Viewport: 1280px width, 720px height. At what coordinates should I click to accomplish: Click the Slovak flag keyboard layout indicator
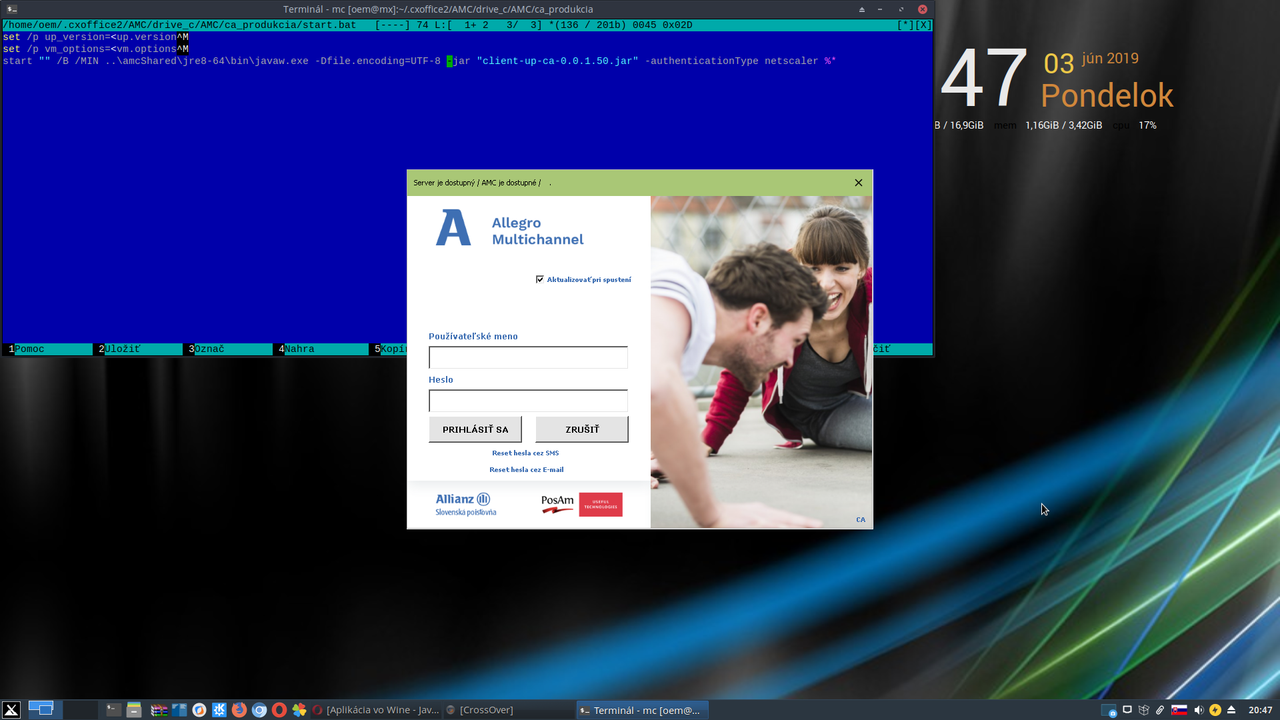click(1179, 710)
